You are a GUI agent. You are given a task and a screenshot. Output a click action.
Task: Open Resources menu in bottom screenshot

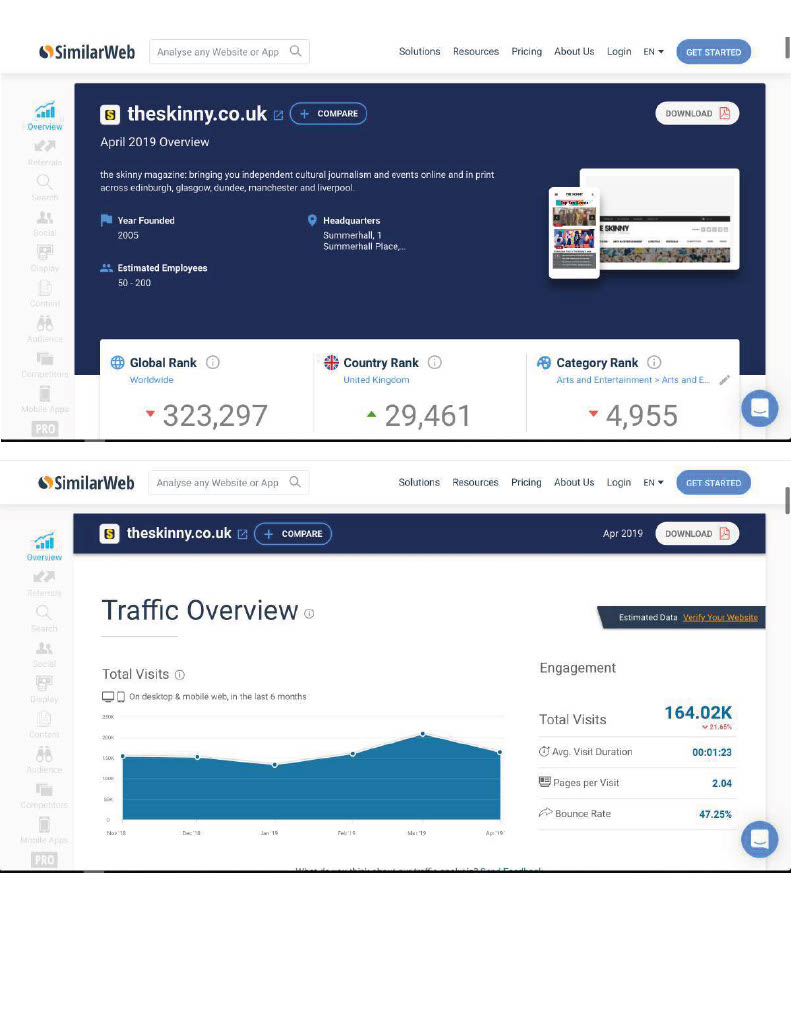[475, 483]
